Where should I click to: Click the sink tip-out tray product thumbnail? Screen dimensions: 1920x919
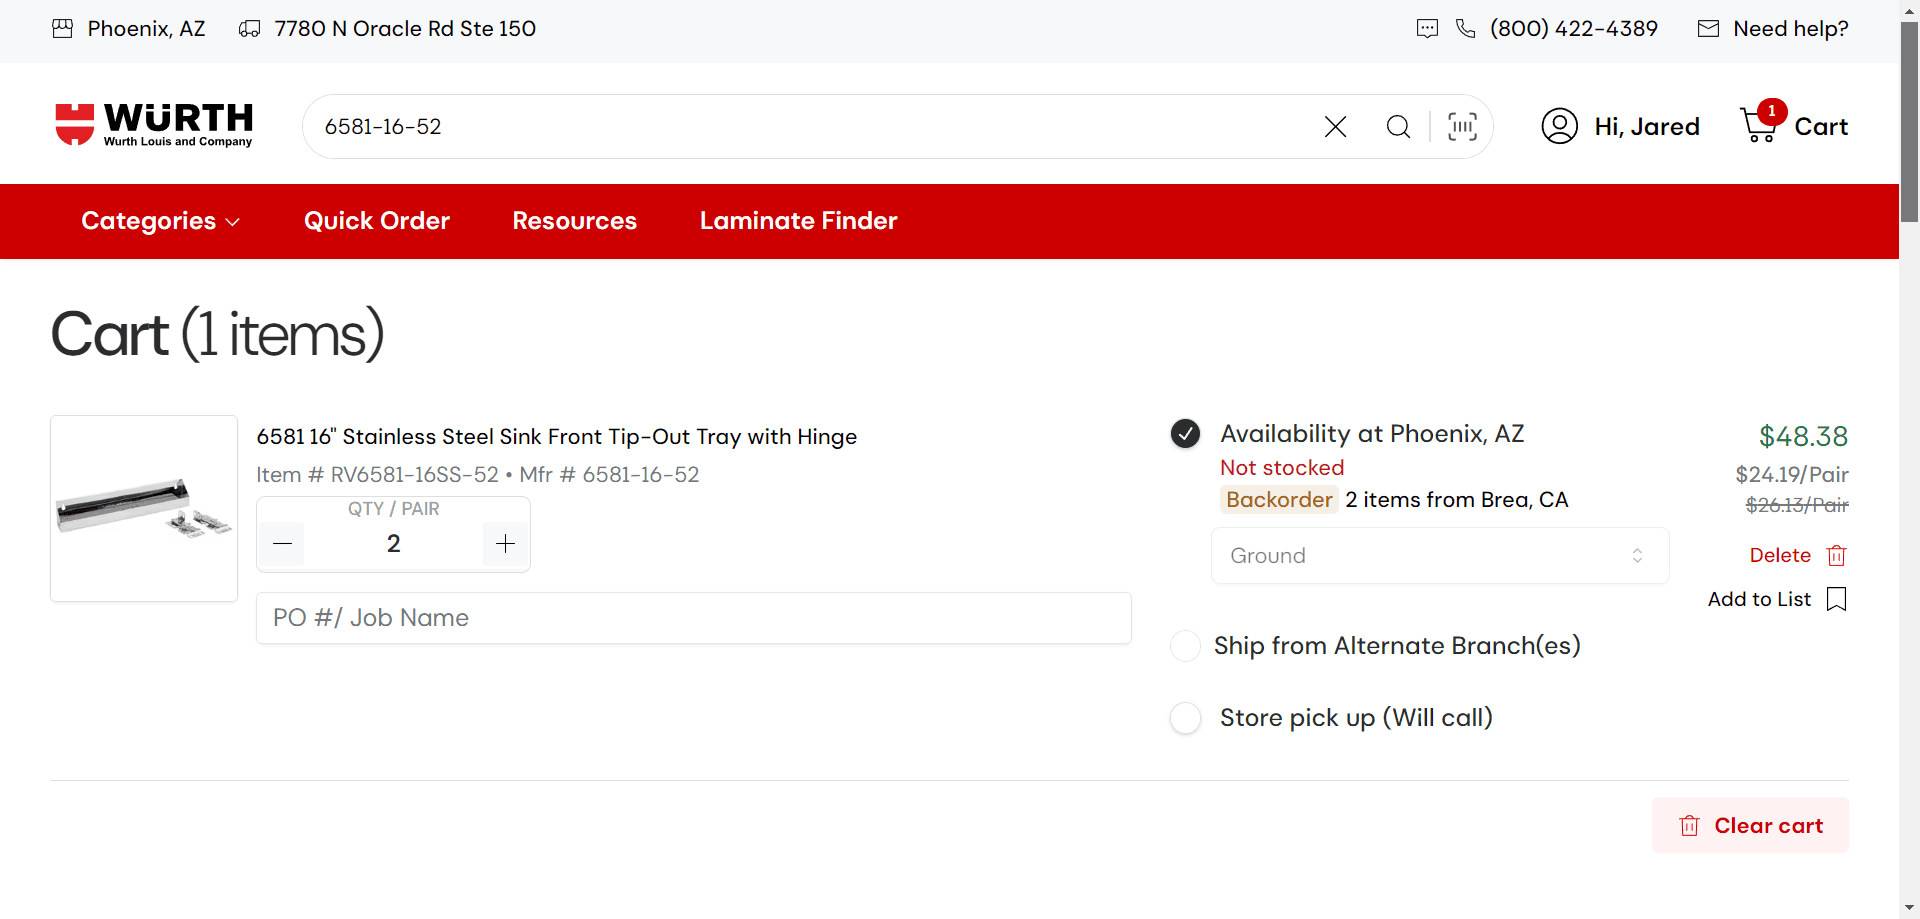tap(144, 508)
